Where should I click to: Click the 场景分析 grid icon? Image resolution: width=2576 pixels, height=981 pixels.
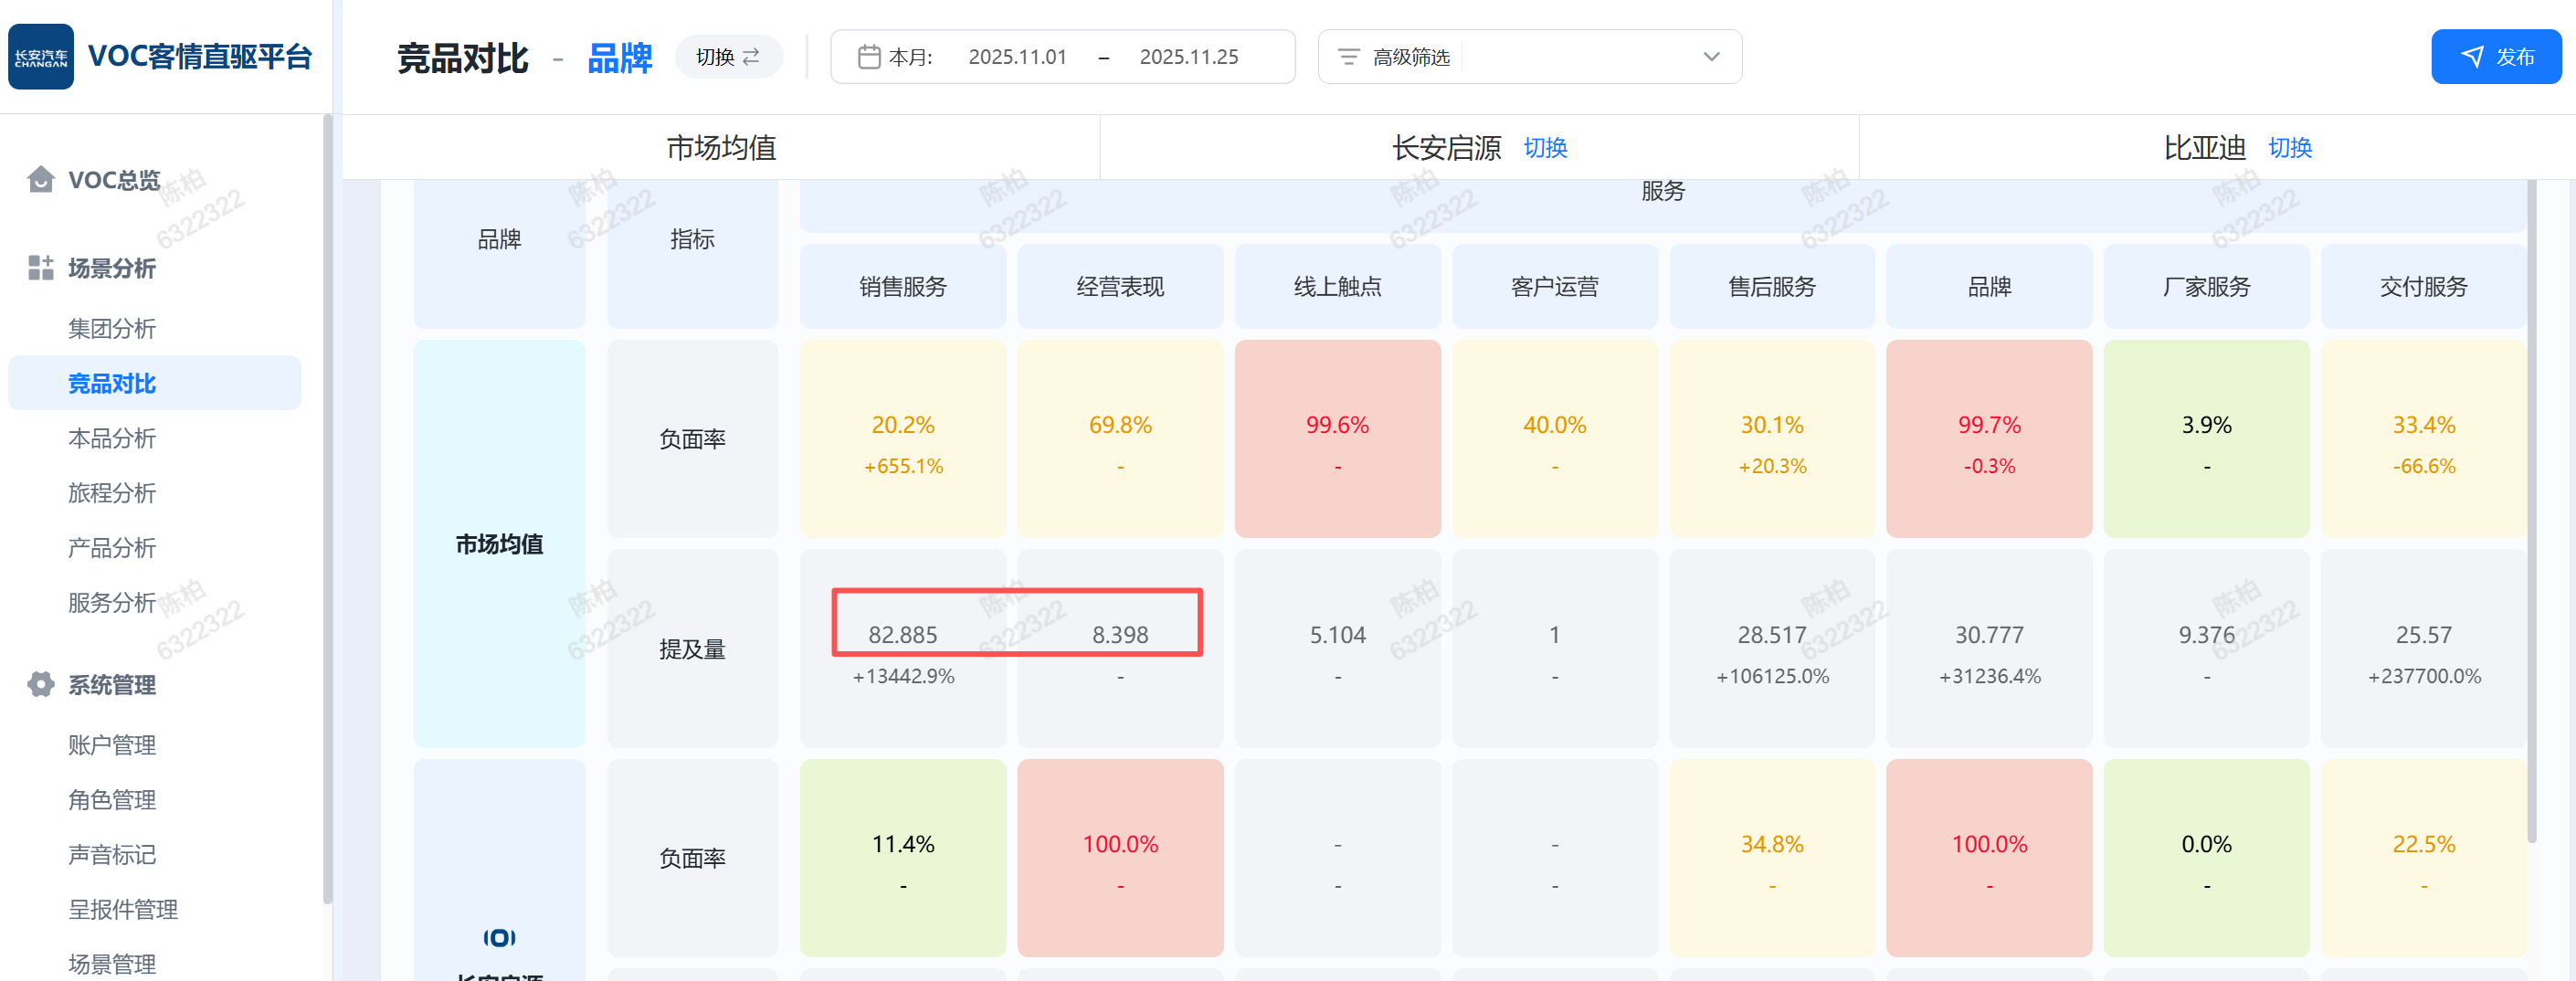click(41, 268)
